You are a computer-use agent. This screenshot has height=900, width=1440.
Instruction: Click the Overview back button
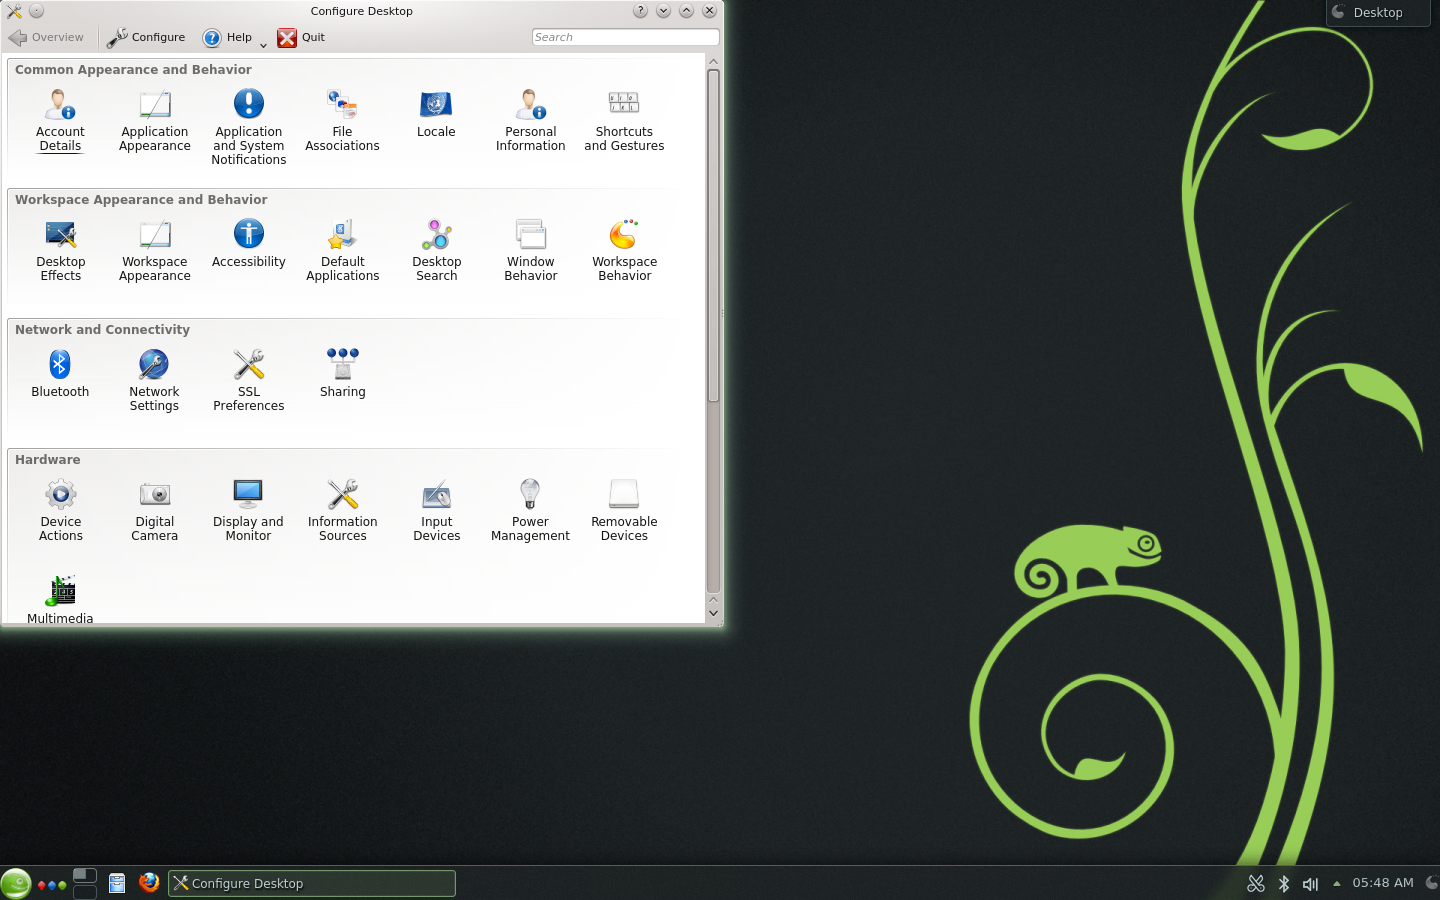tap(46, 37)
